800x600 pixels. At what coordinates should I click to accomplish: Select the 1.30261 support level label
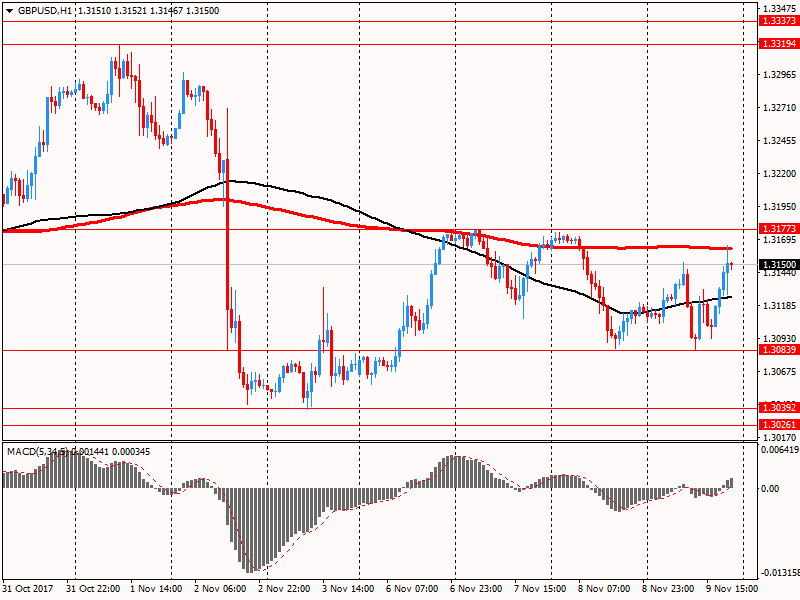pos(779,424)
